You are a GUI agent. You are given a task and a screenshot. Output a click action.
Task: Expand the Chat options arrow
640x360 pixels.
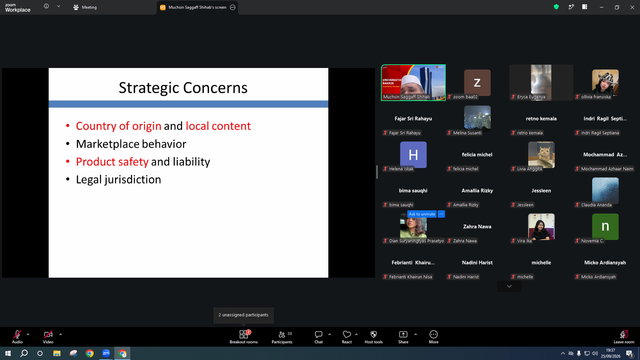pyautogui.click(x=329, y=334)
